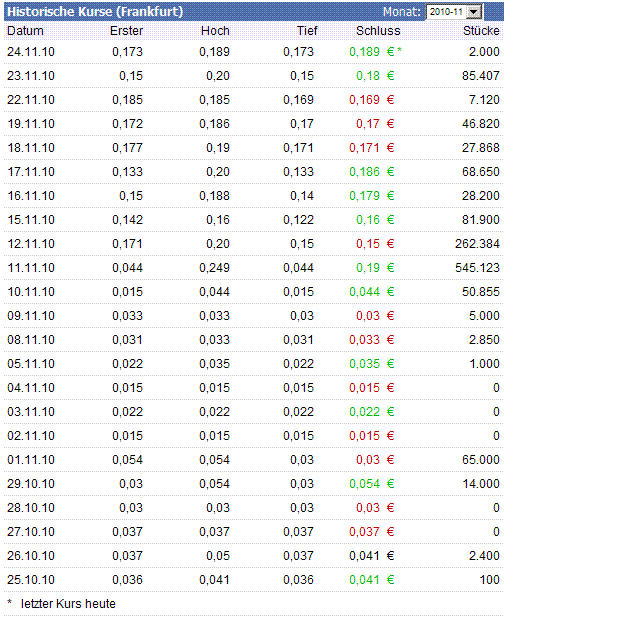Select the date cell 24.11.10

[31, 51]
